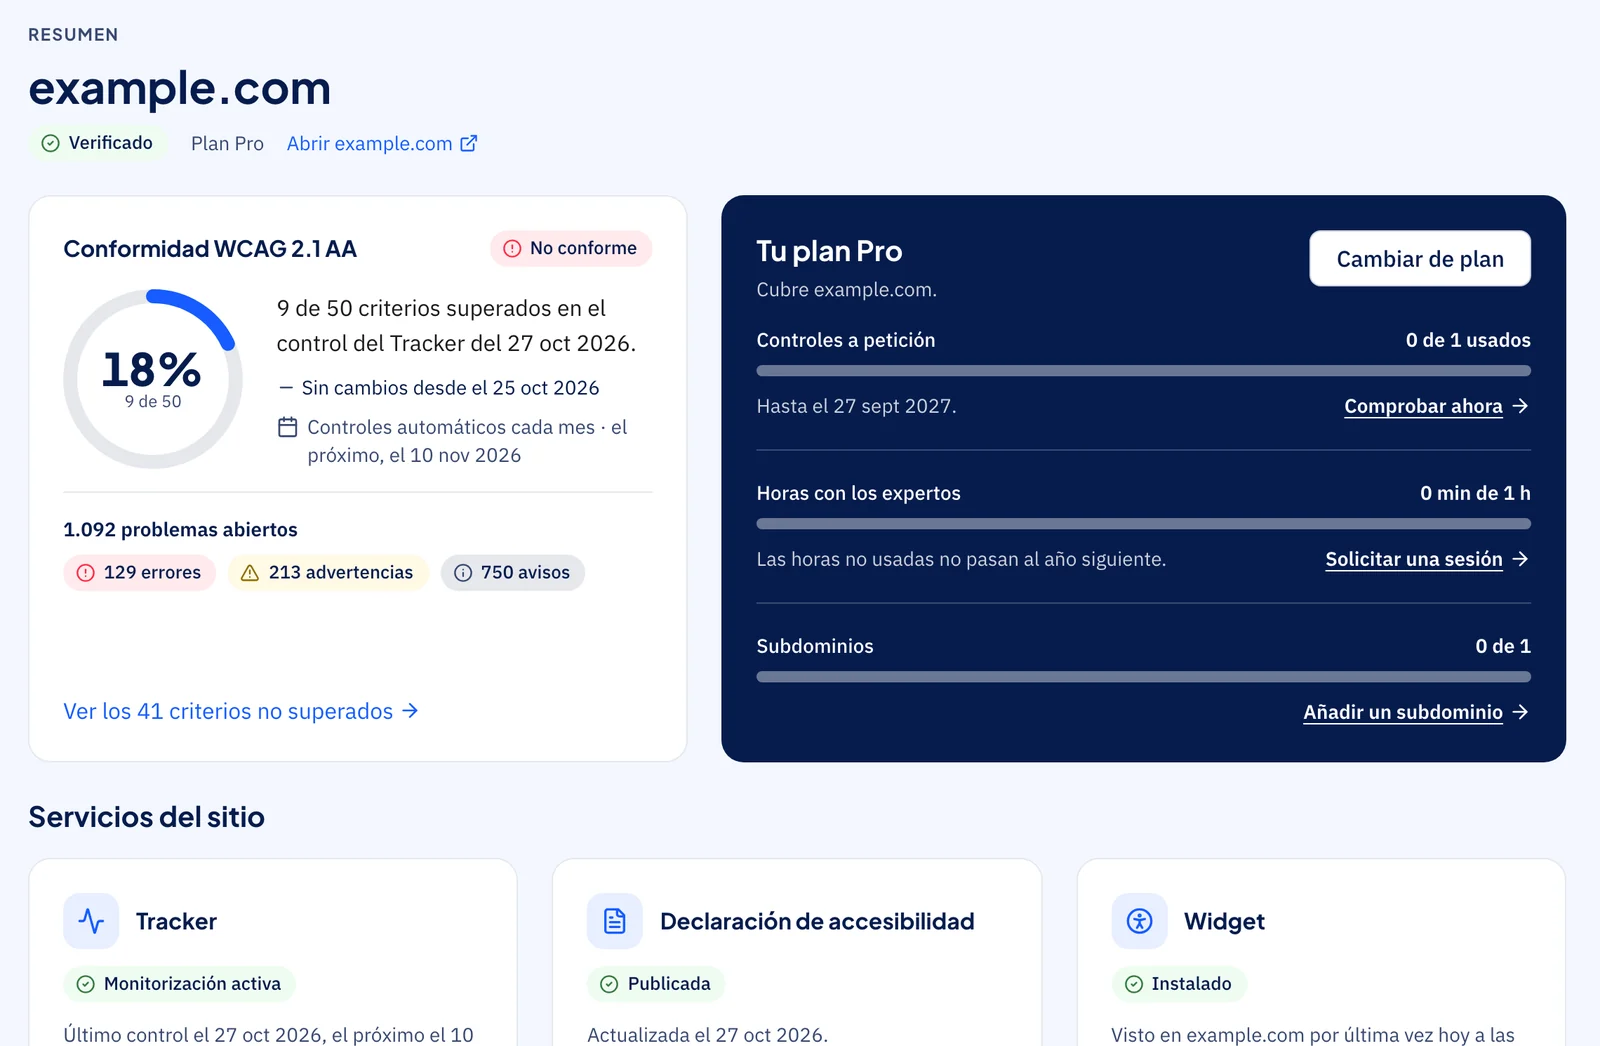Click the info circle in 750 avisos

463,573
